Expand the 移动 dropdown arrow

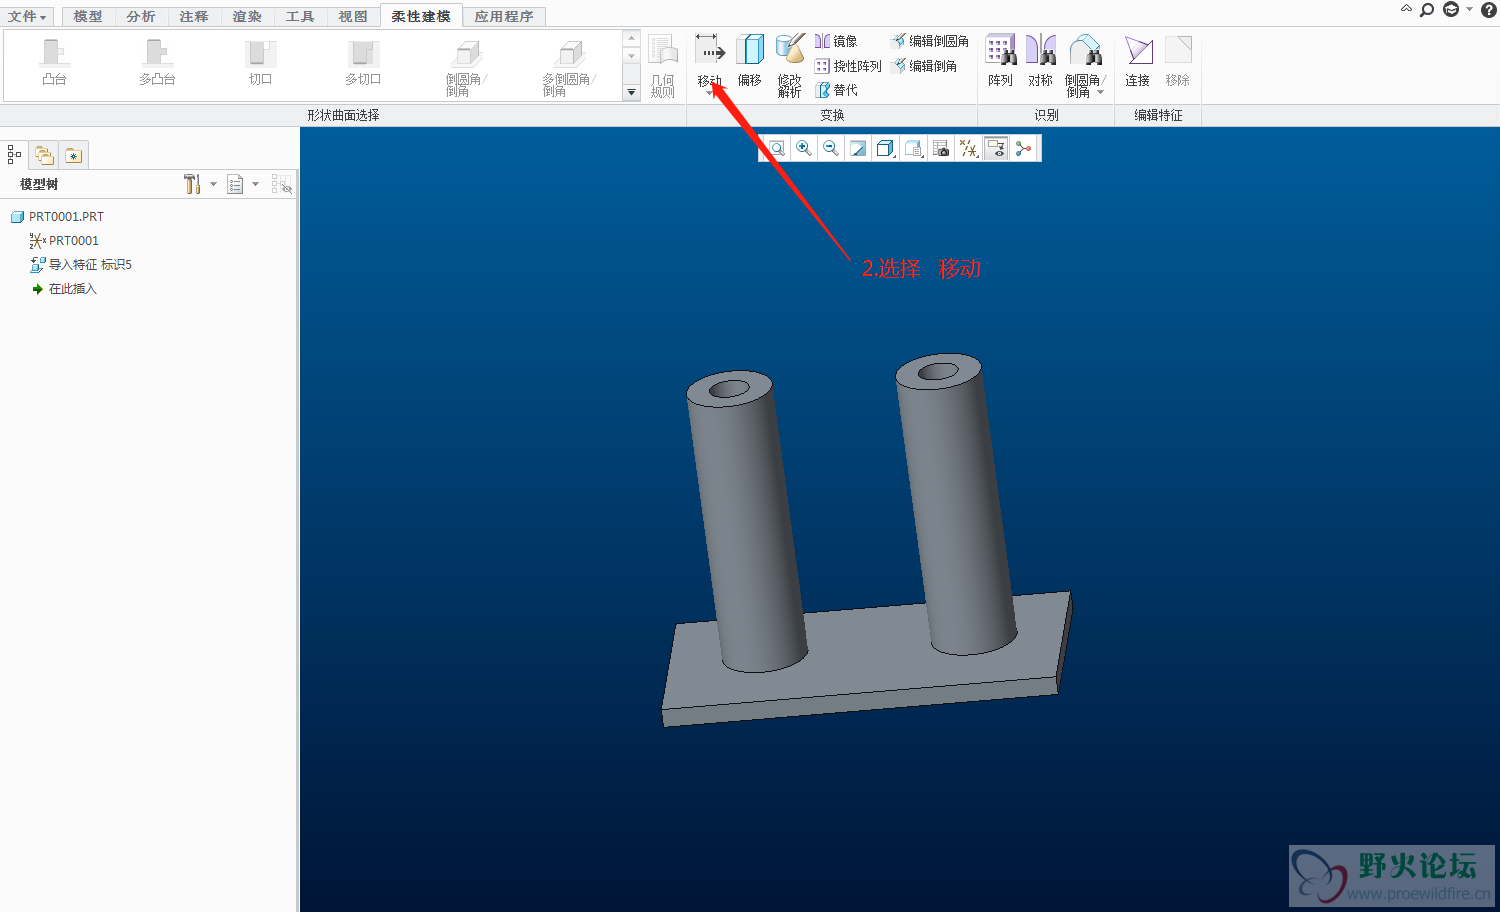point(710,94)
